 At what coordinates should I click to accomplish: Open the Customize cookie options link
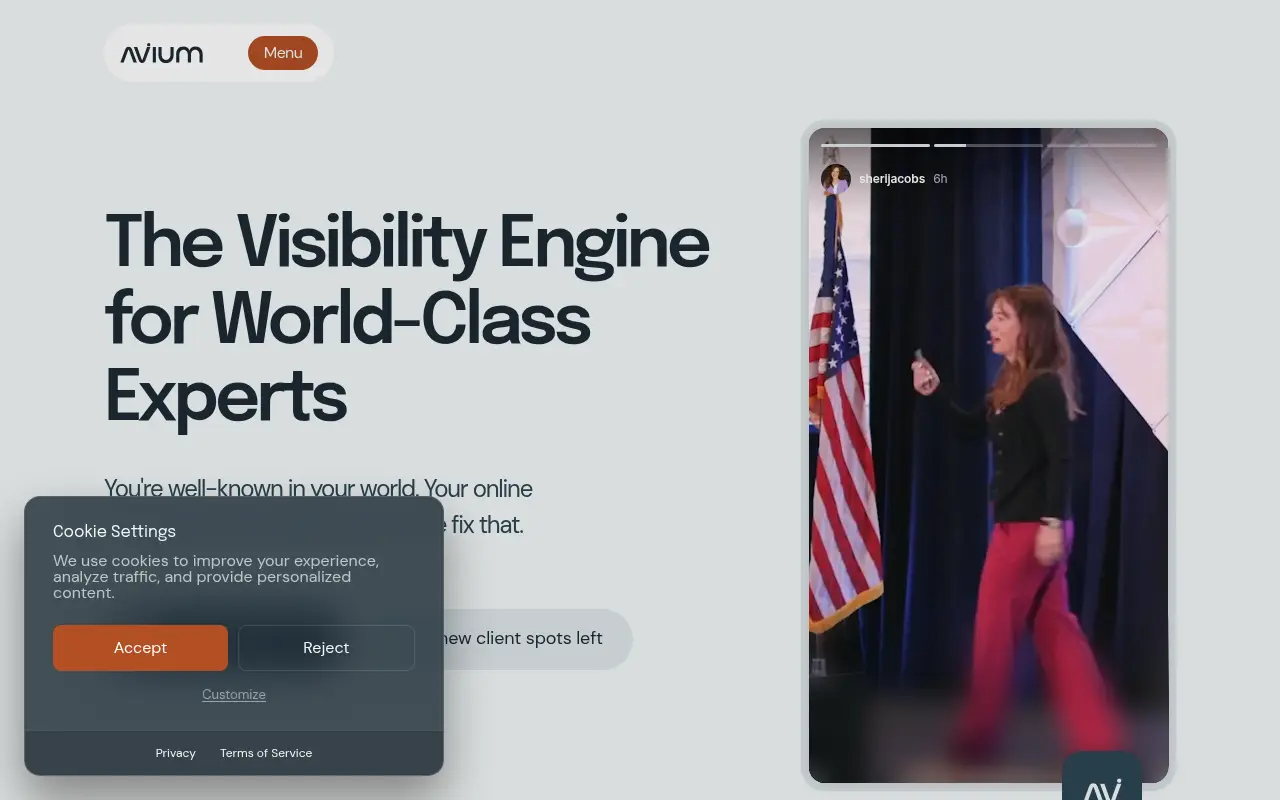pos(234,694)
